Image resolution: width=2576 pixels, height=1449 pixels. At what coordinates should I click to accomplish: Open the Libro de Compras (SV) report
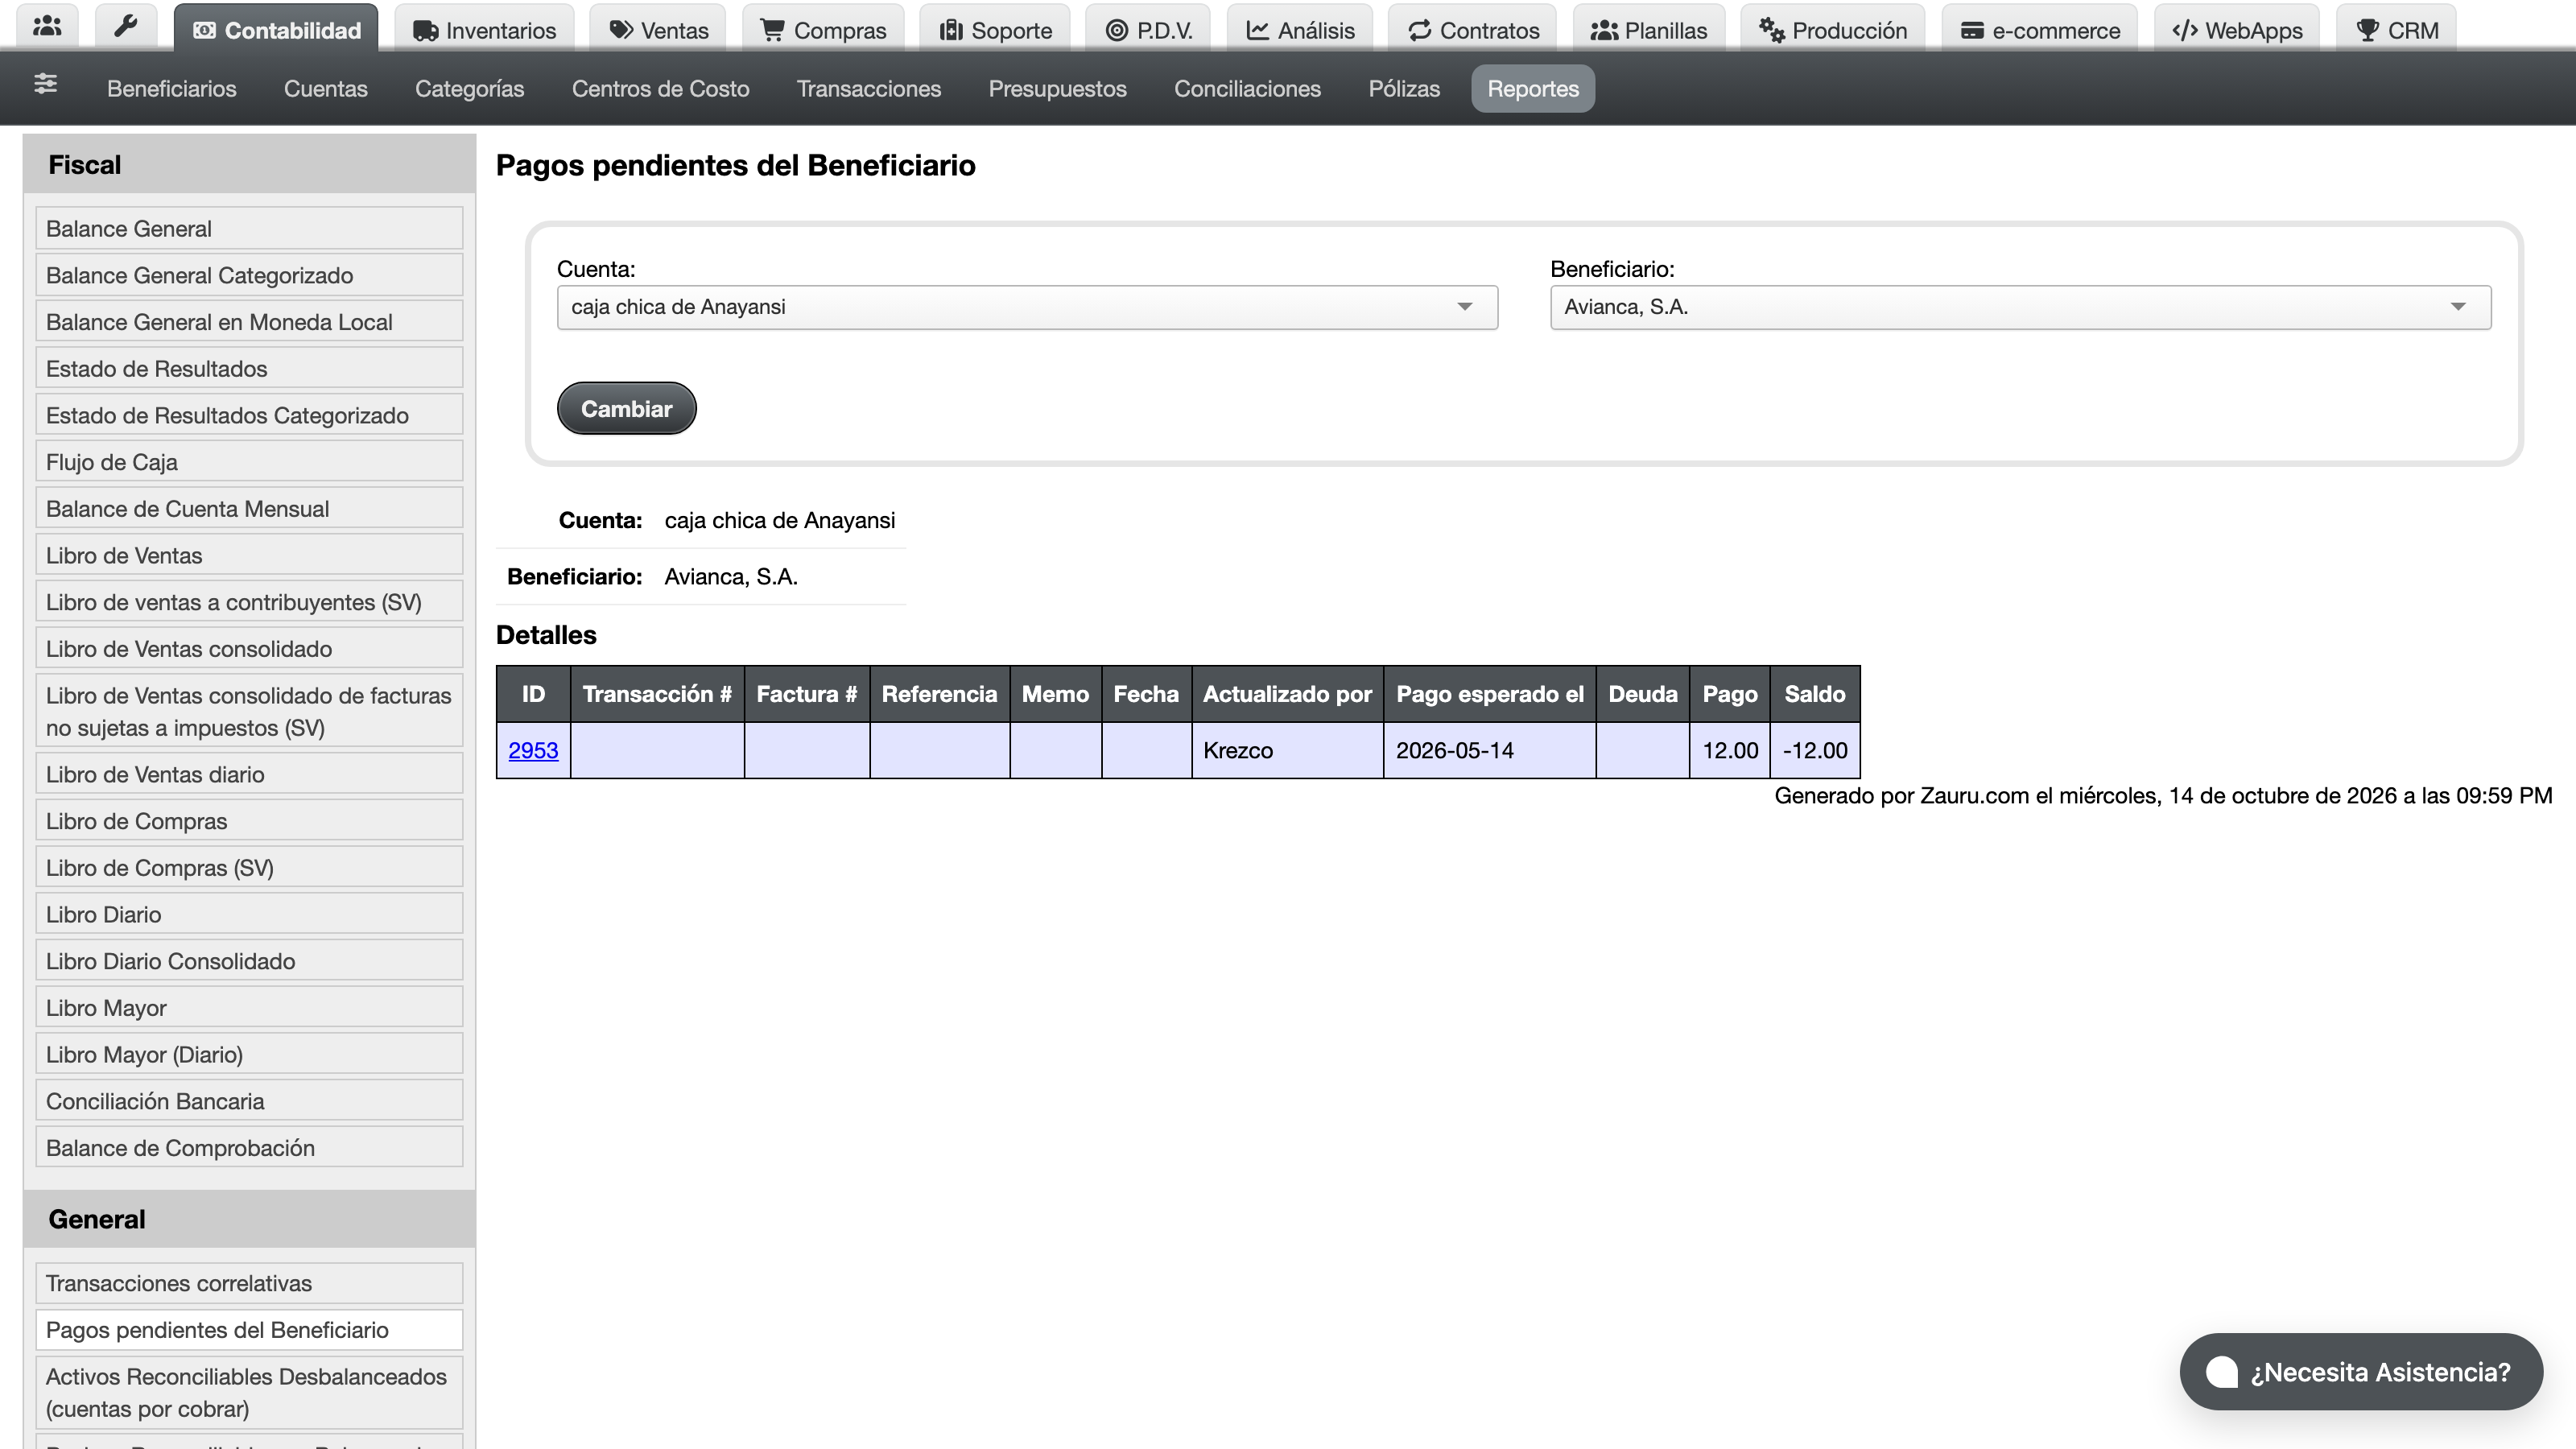[x=249, y=867]
